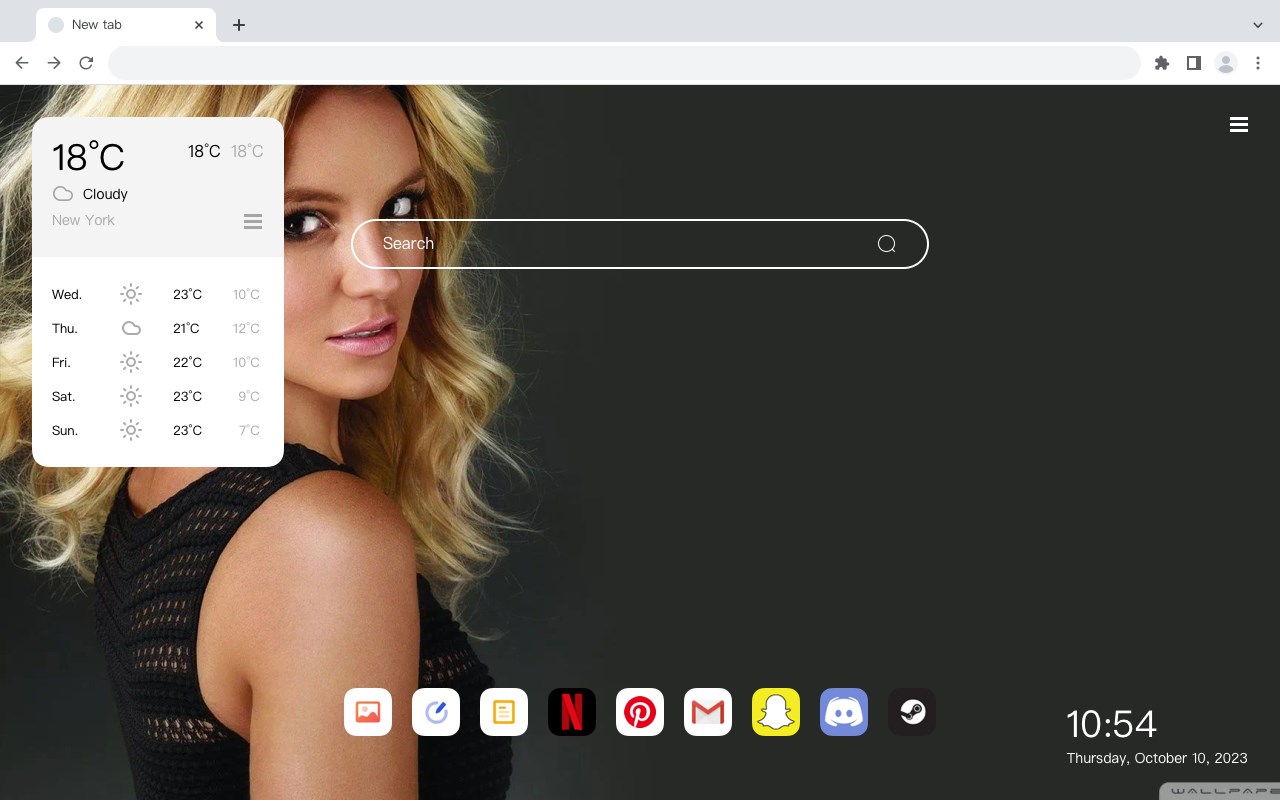Close the New tab tab
Image resolution: width=1280 pixels, height=800 pixels.
coord(199,25)
